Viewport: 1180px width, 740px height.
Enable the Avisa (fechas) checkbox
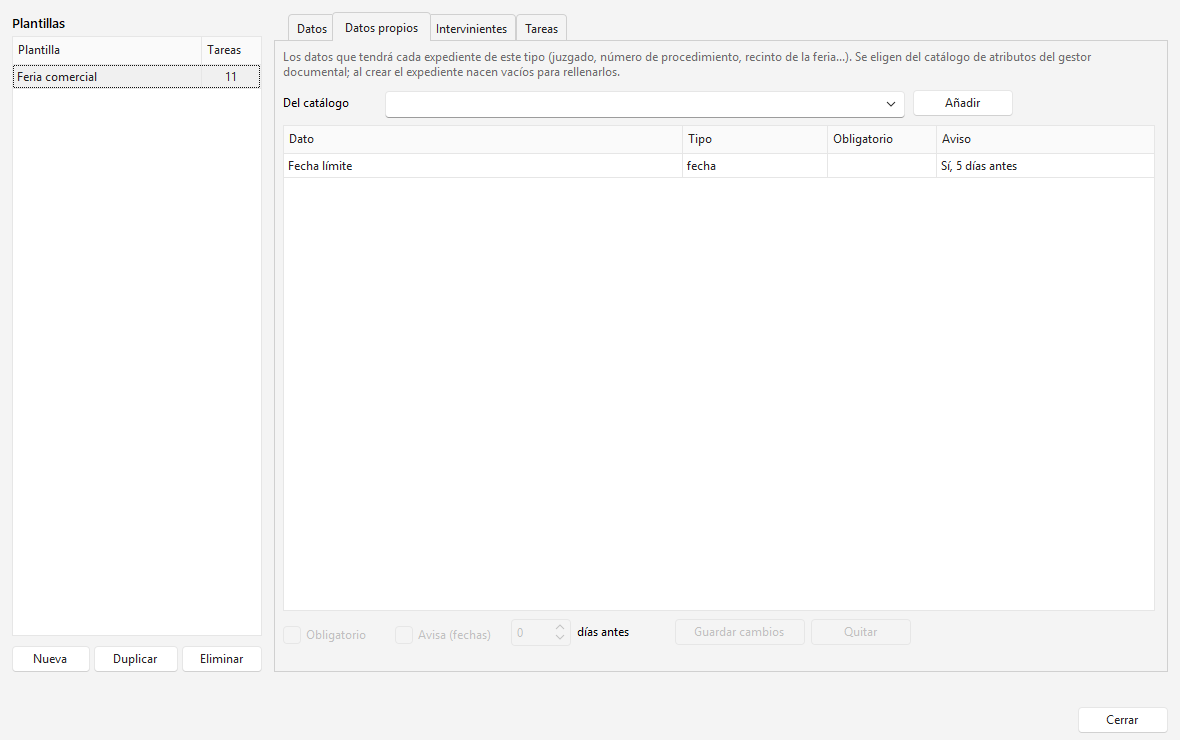point(404,635)
